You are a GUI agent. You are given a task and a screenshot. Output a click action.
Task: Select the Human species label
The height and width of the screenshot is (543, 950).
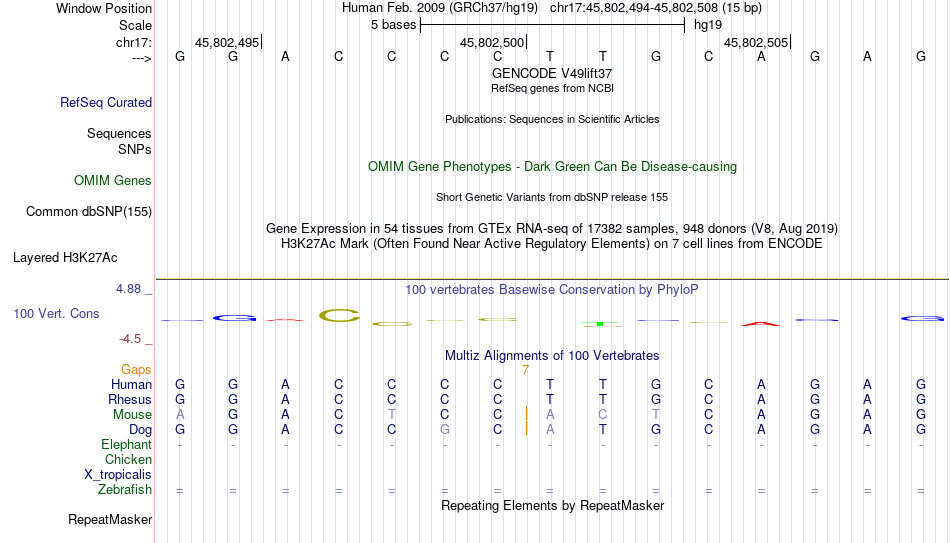(x=131, y=385)
